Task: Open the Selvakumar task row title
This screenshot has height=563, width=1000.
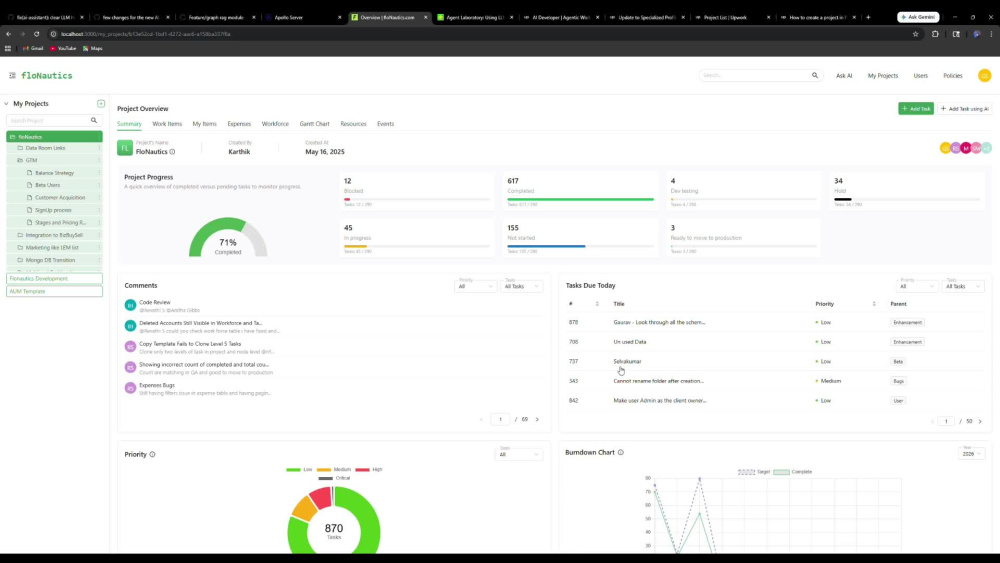Action: (627, 362)
